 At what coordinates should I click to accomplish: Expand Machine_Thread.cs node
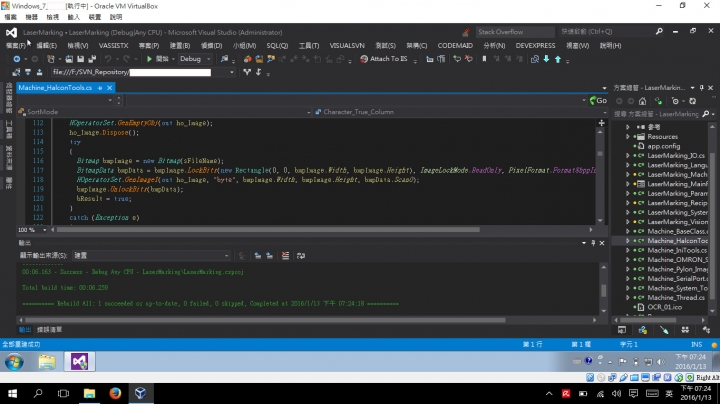click(628, 297)
